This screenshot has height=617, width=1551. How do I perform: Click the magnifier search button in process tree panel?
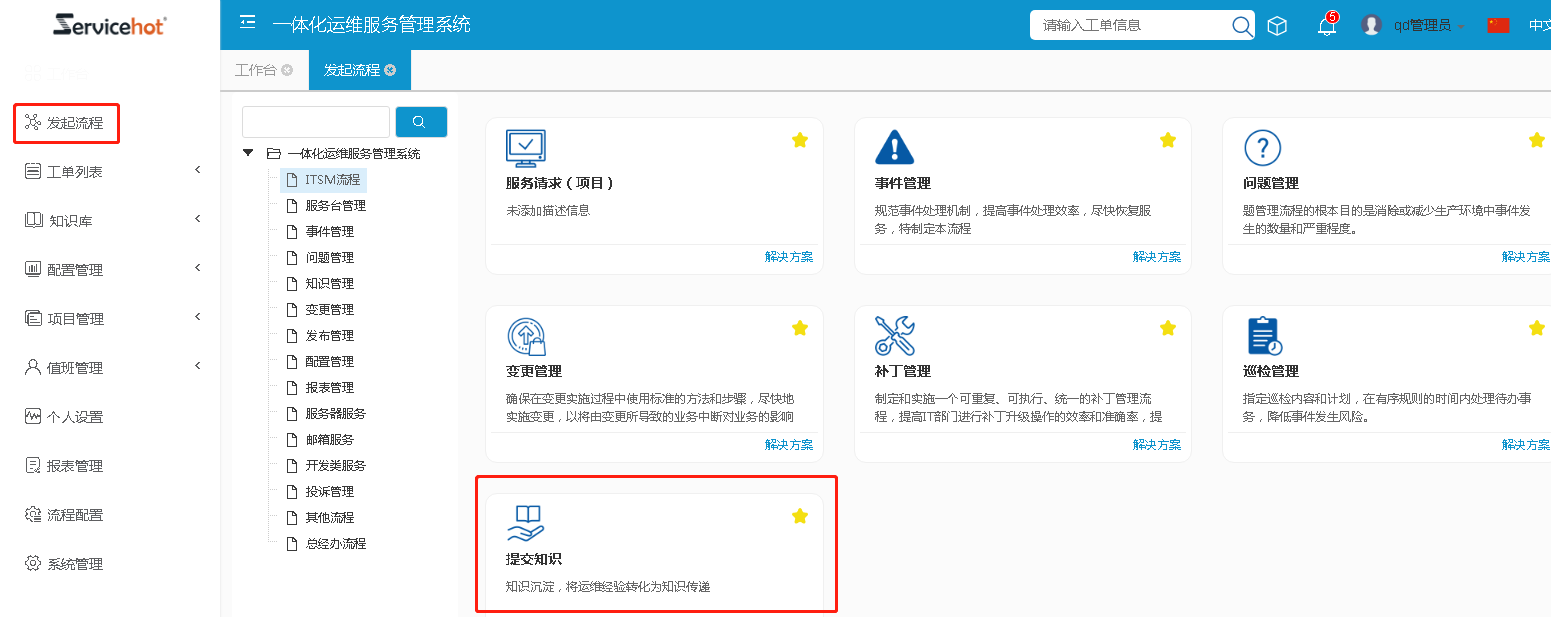point(421,121)
